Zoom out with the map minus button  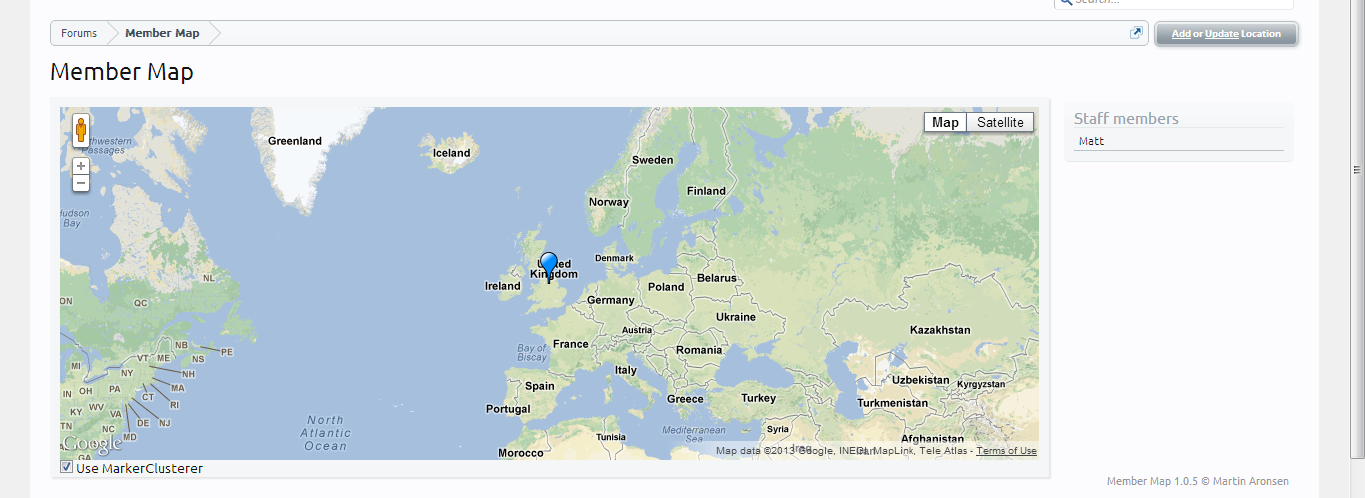81,183
